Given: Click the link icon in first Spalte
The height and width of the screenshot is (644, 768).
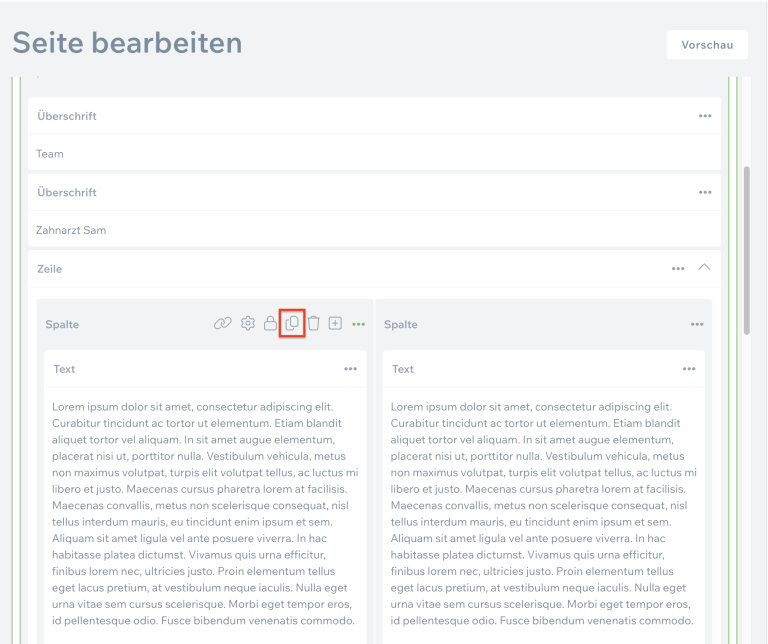Looking at the screenshot, I should (x=223, y=324).
